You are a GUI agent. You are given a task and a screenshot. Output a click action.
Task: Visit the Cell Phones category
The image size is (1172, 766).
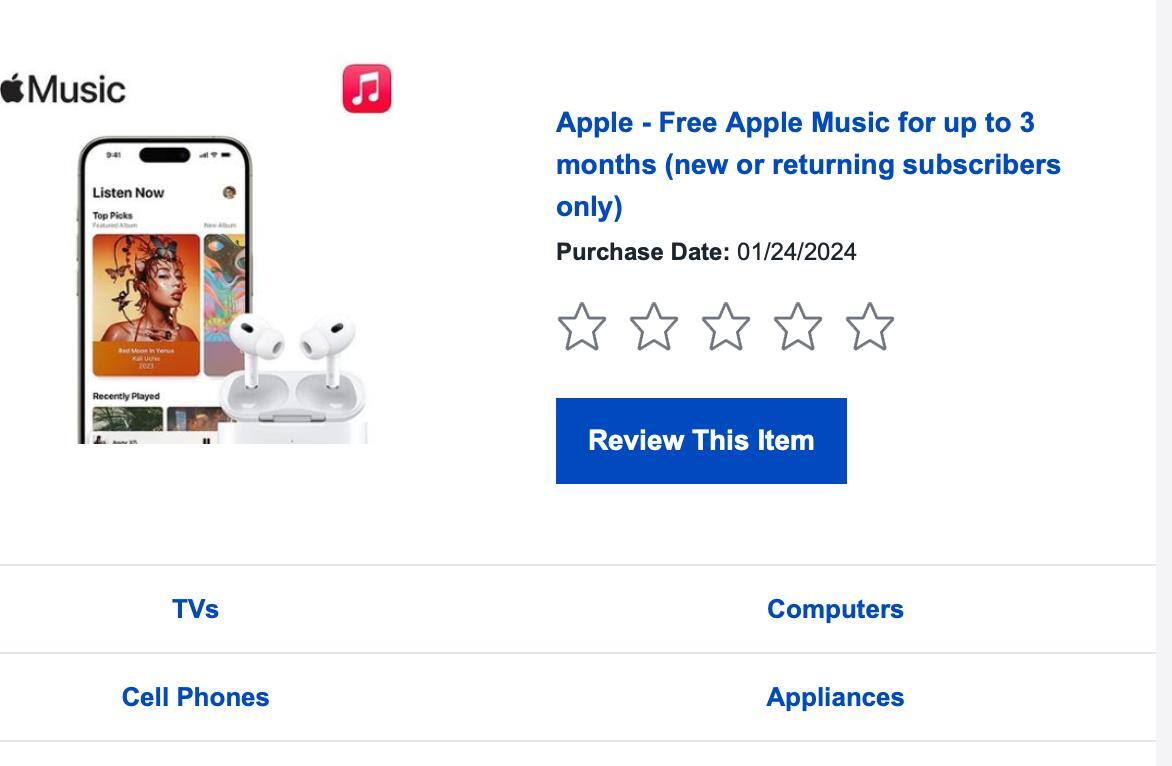(x=196, y=697)
